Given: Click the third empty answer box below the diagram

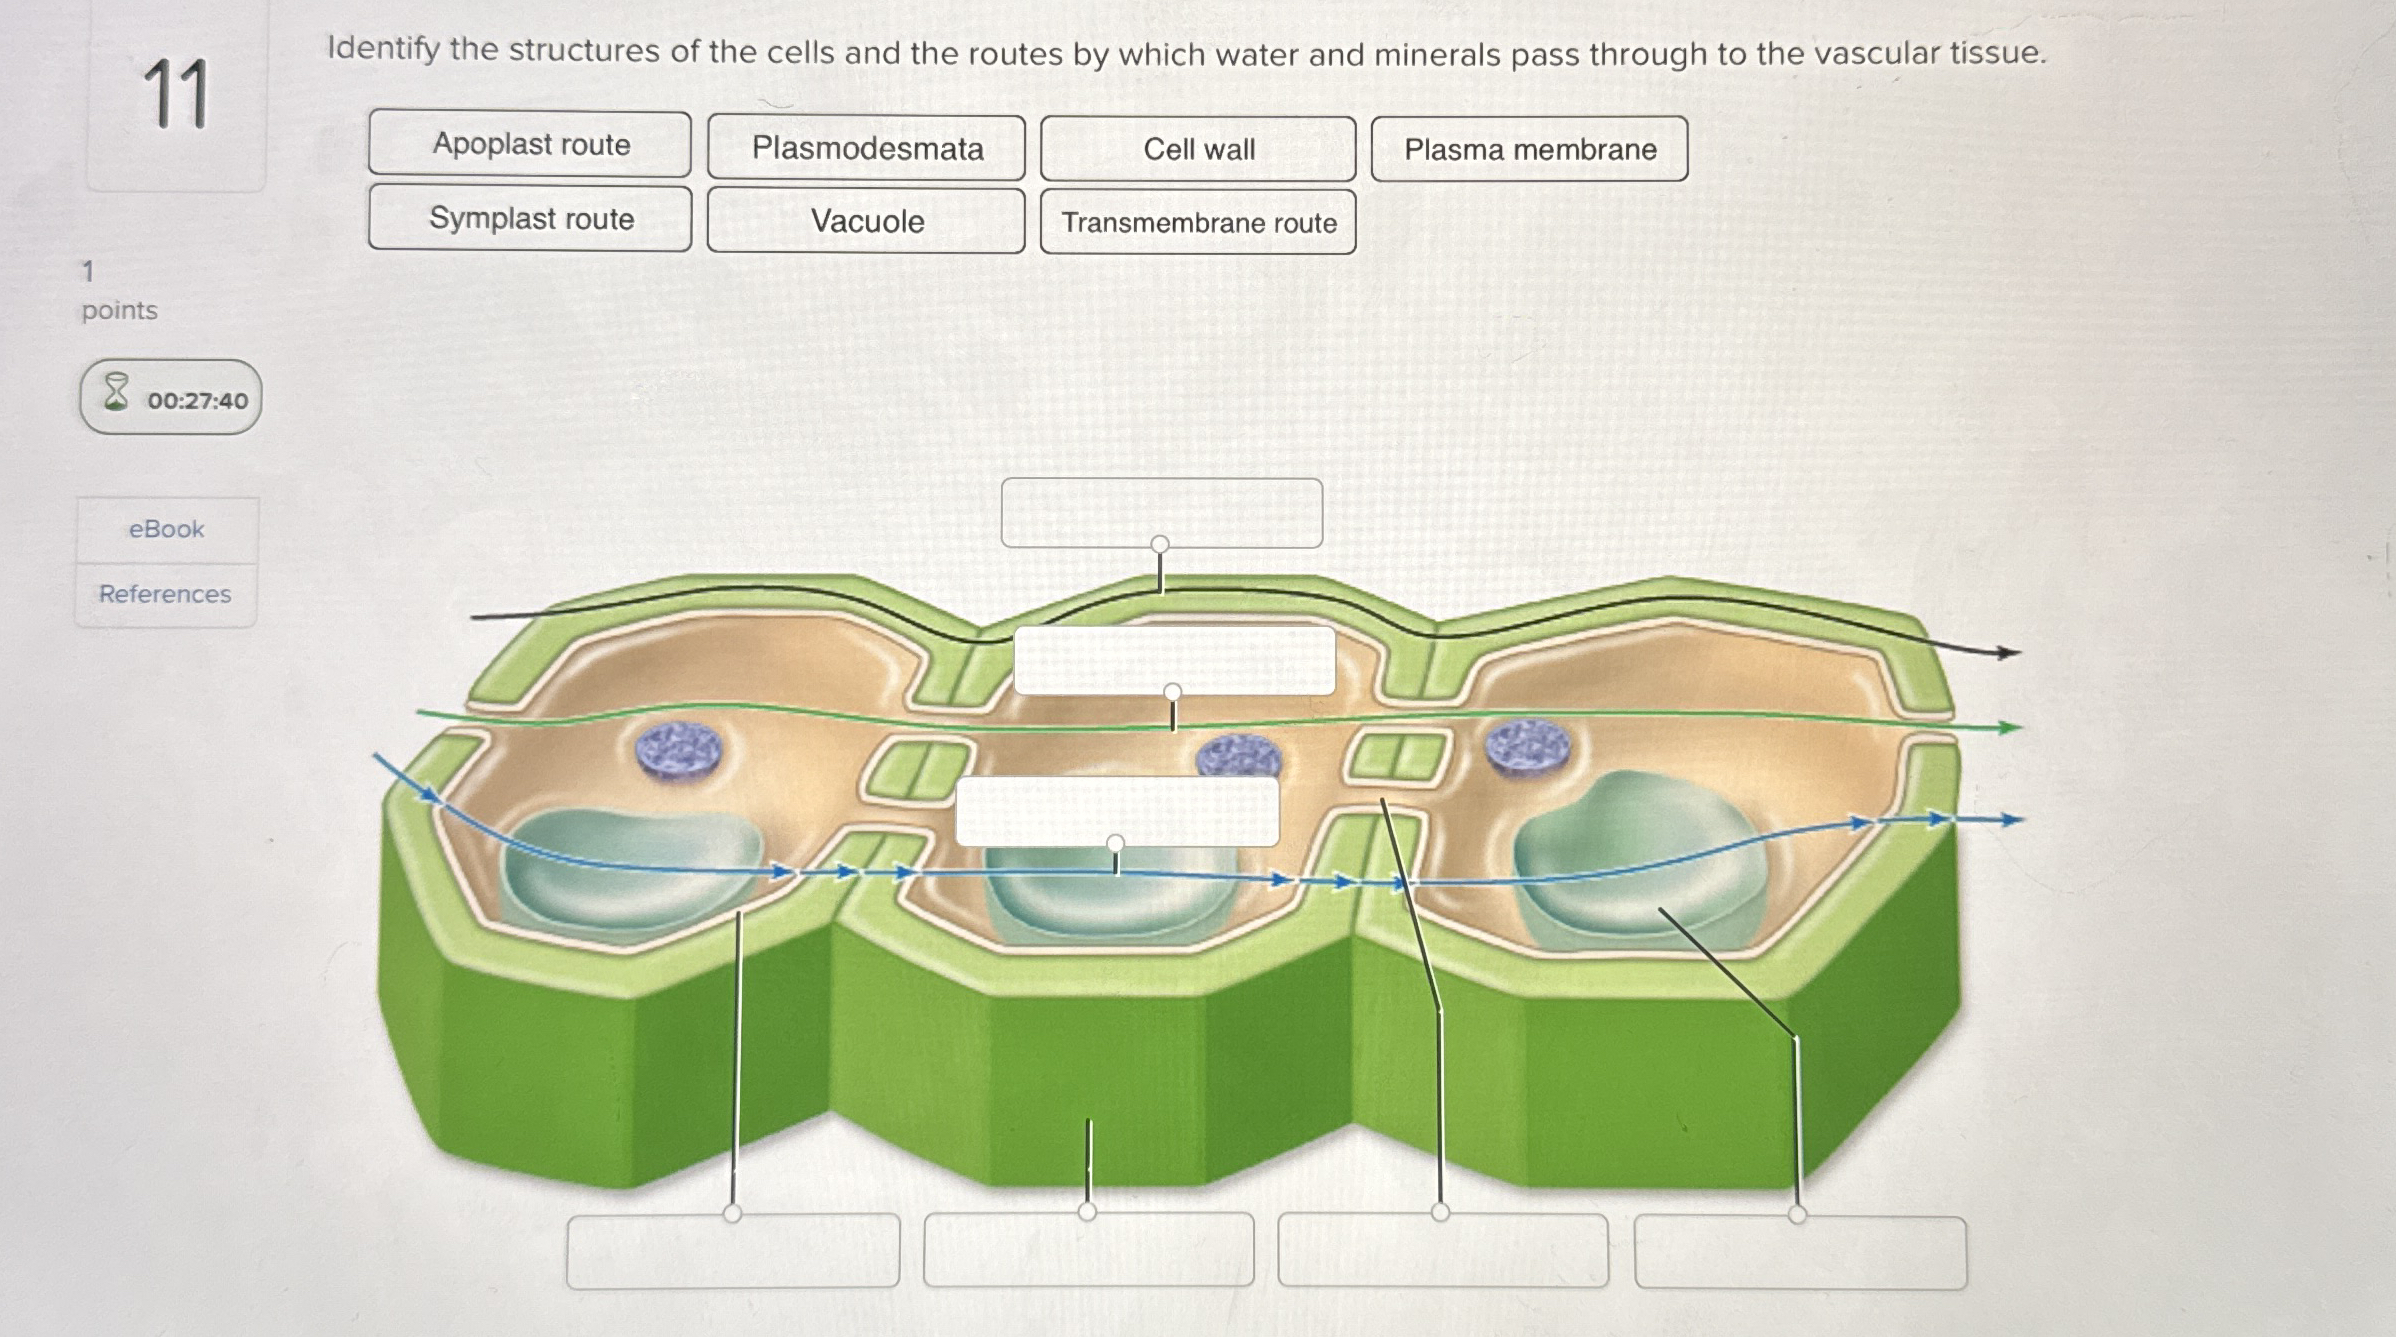Looking at the screenshot, I should click(1443, 1250).
